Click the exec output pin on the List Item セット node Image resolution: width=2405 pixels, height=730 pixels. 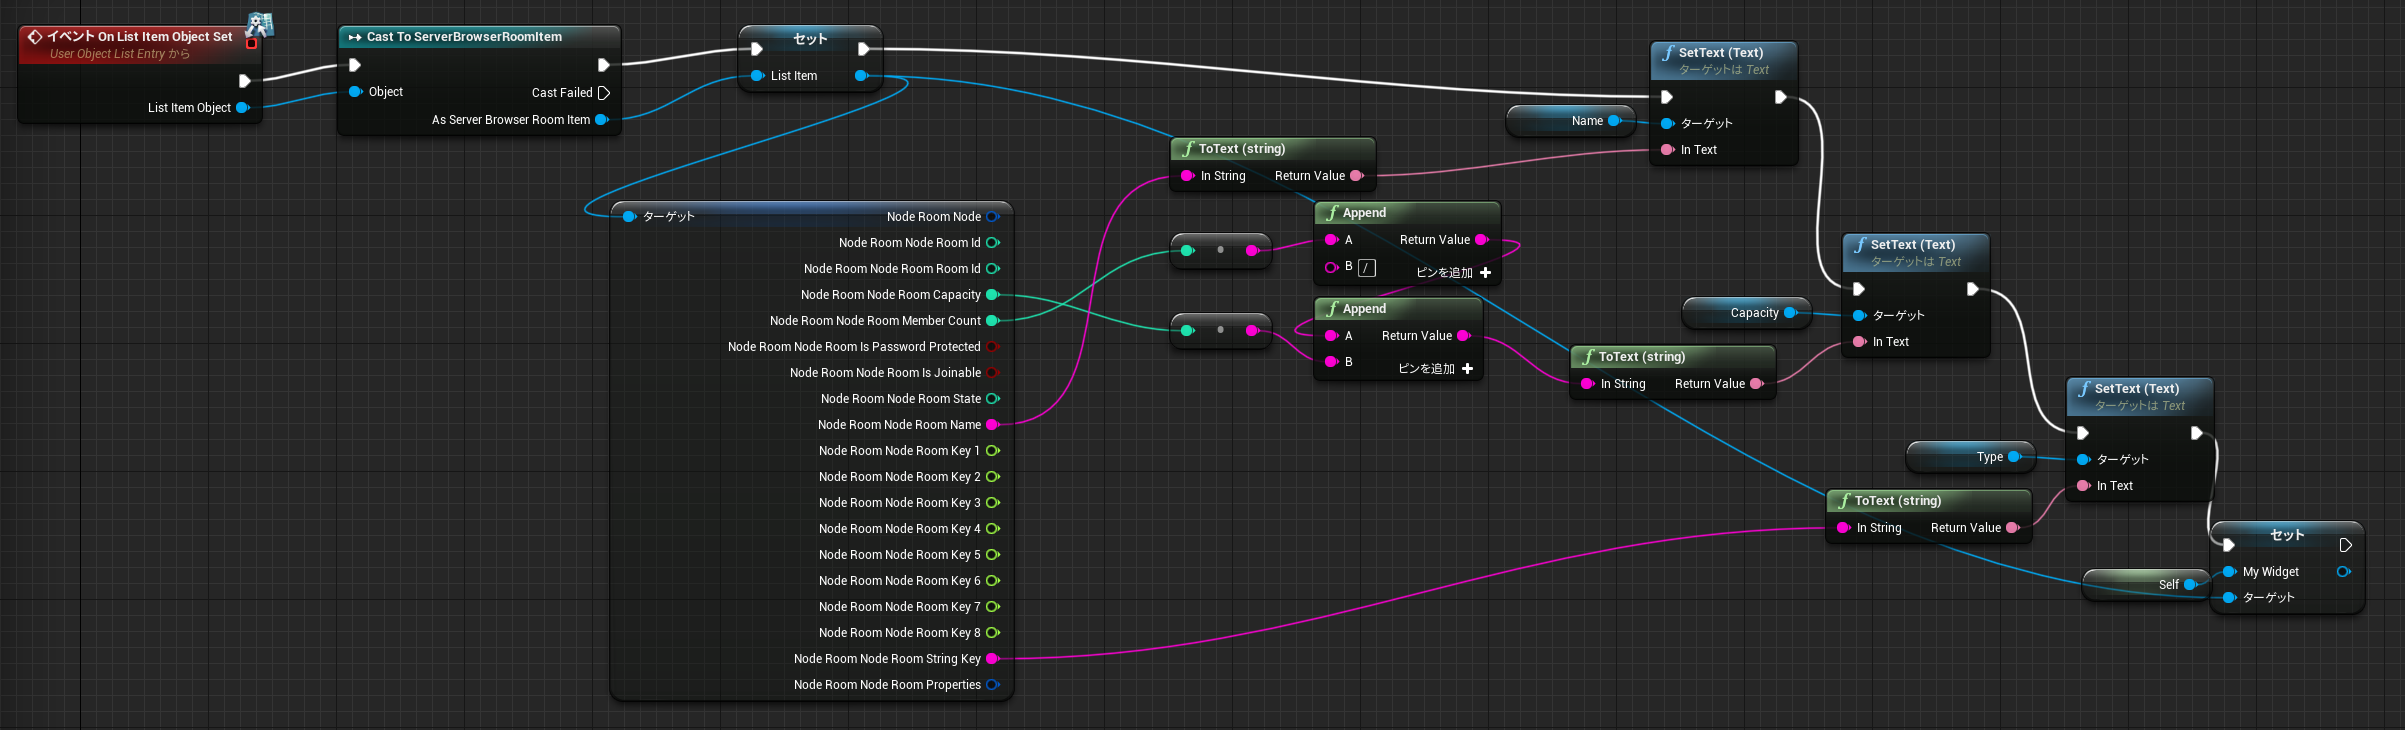(863, 49)
